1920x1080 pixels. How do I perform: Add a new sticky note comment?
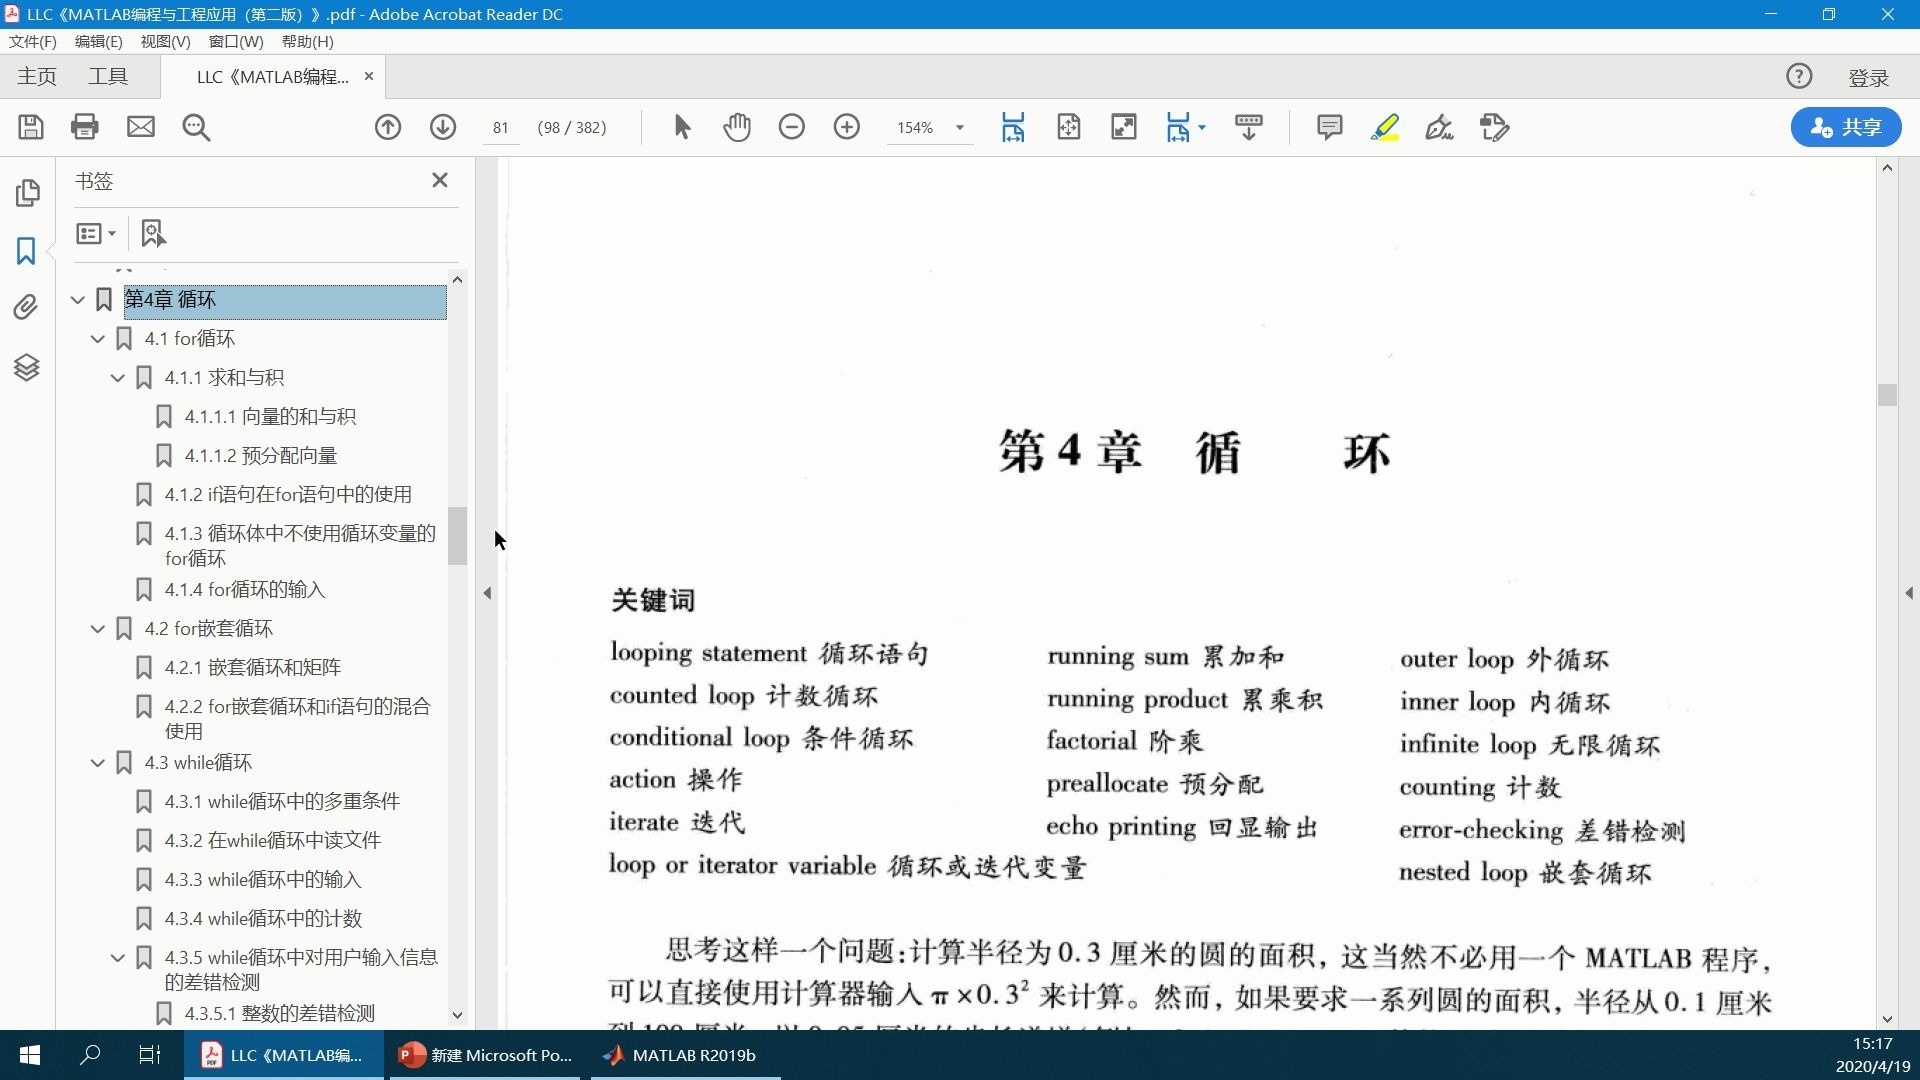click(1329, 127)
